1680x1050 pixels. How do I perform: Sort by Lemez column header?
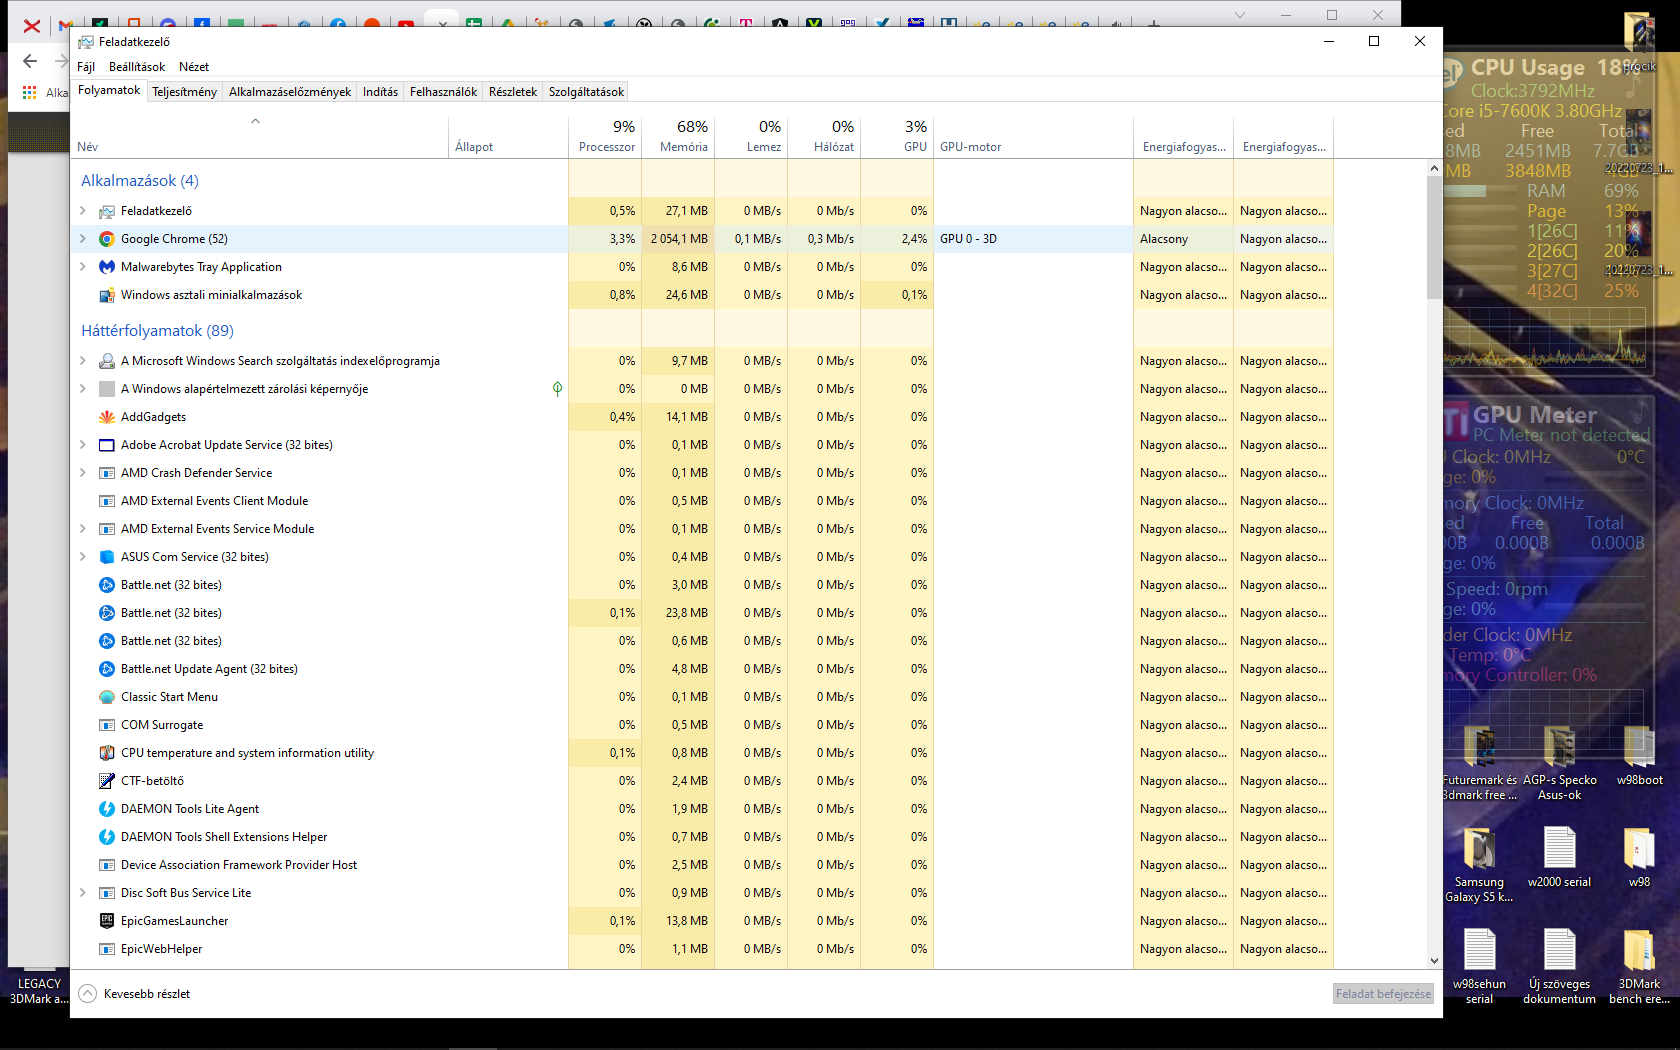(x=751, y=137)
